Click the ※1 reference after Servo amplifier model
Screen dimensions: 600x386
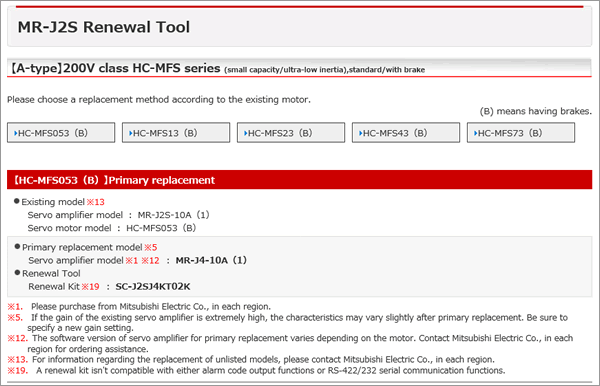pos(132,261)
